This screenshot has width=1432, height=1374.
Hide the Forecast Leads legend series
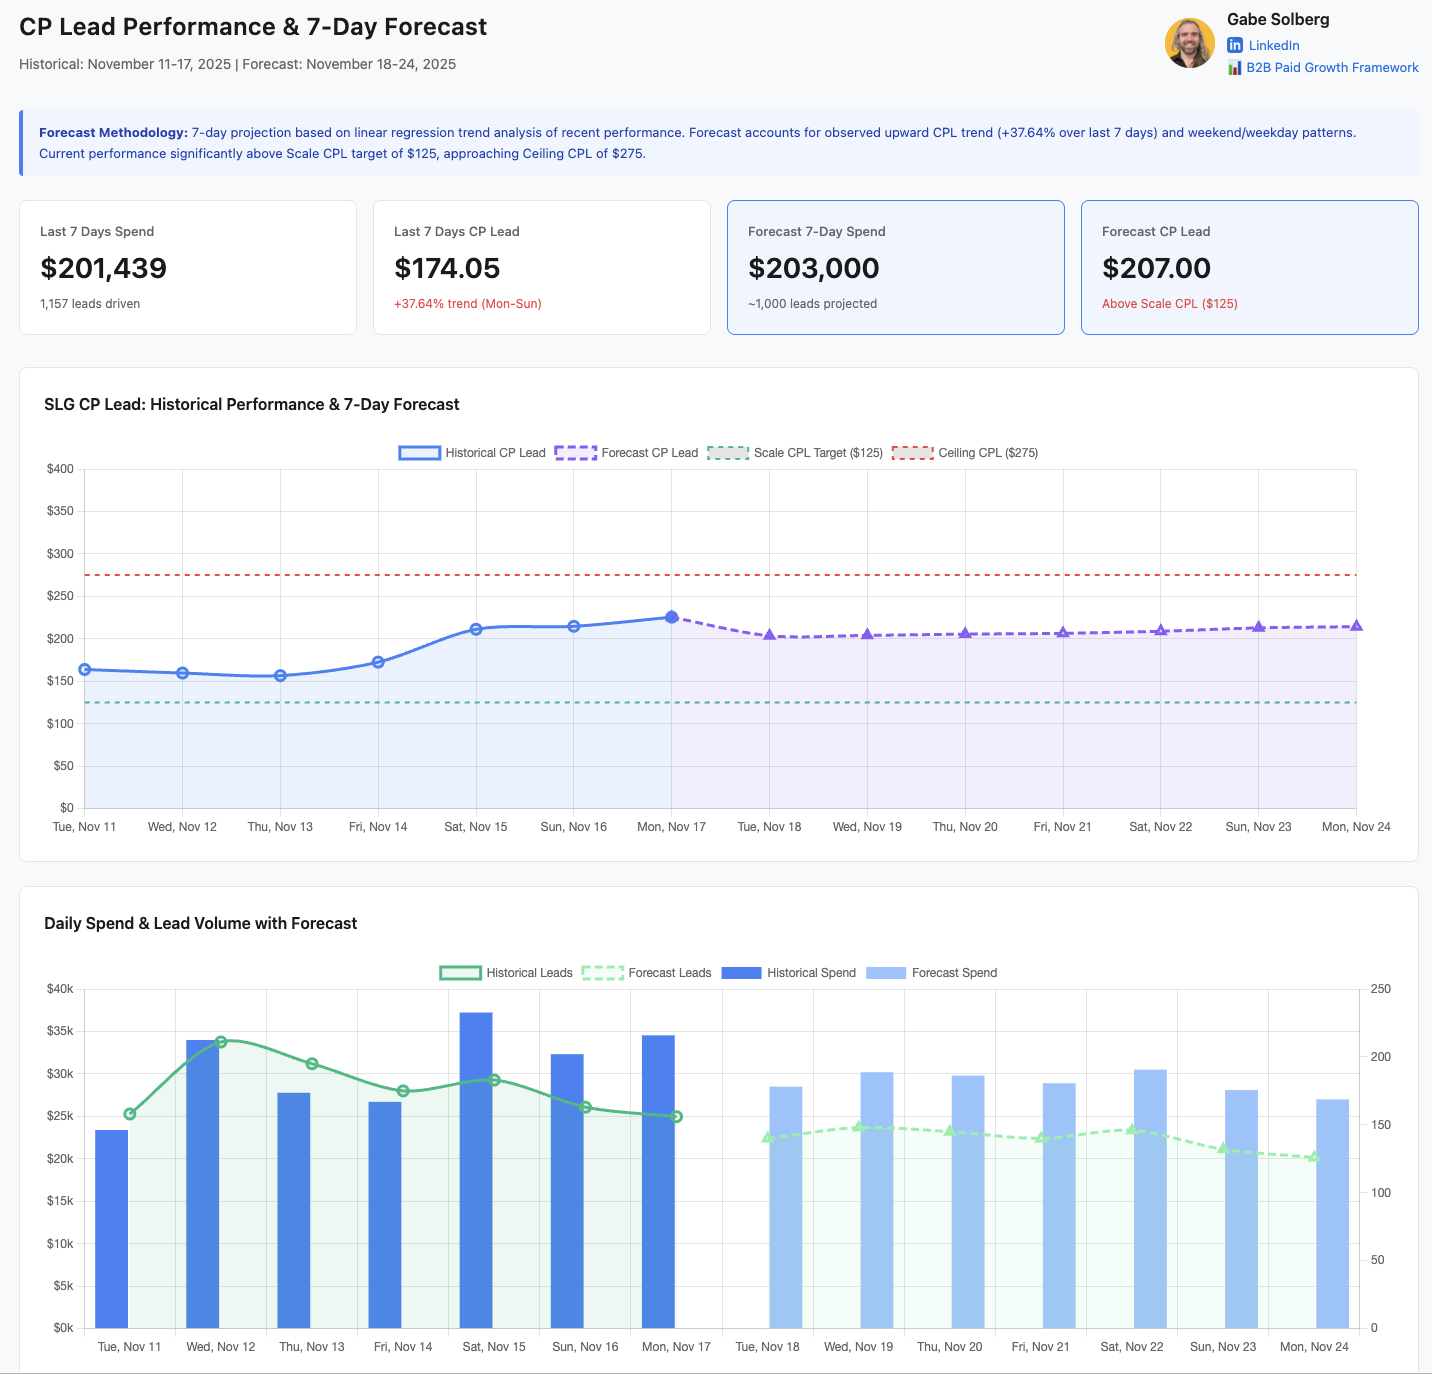[x=647, y=973]
